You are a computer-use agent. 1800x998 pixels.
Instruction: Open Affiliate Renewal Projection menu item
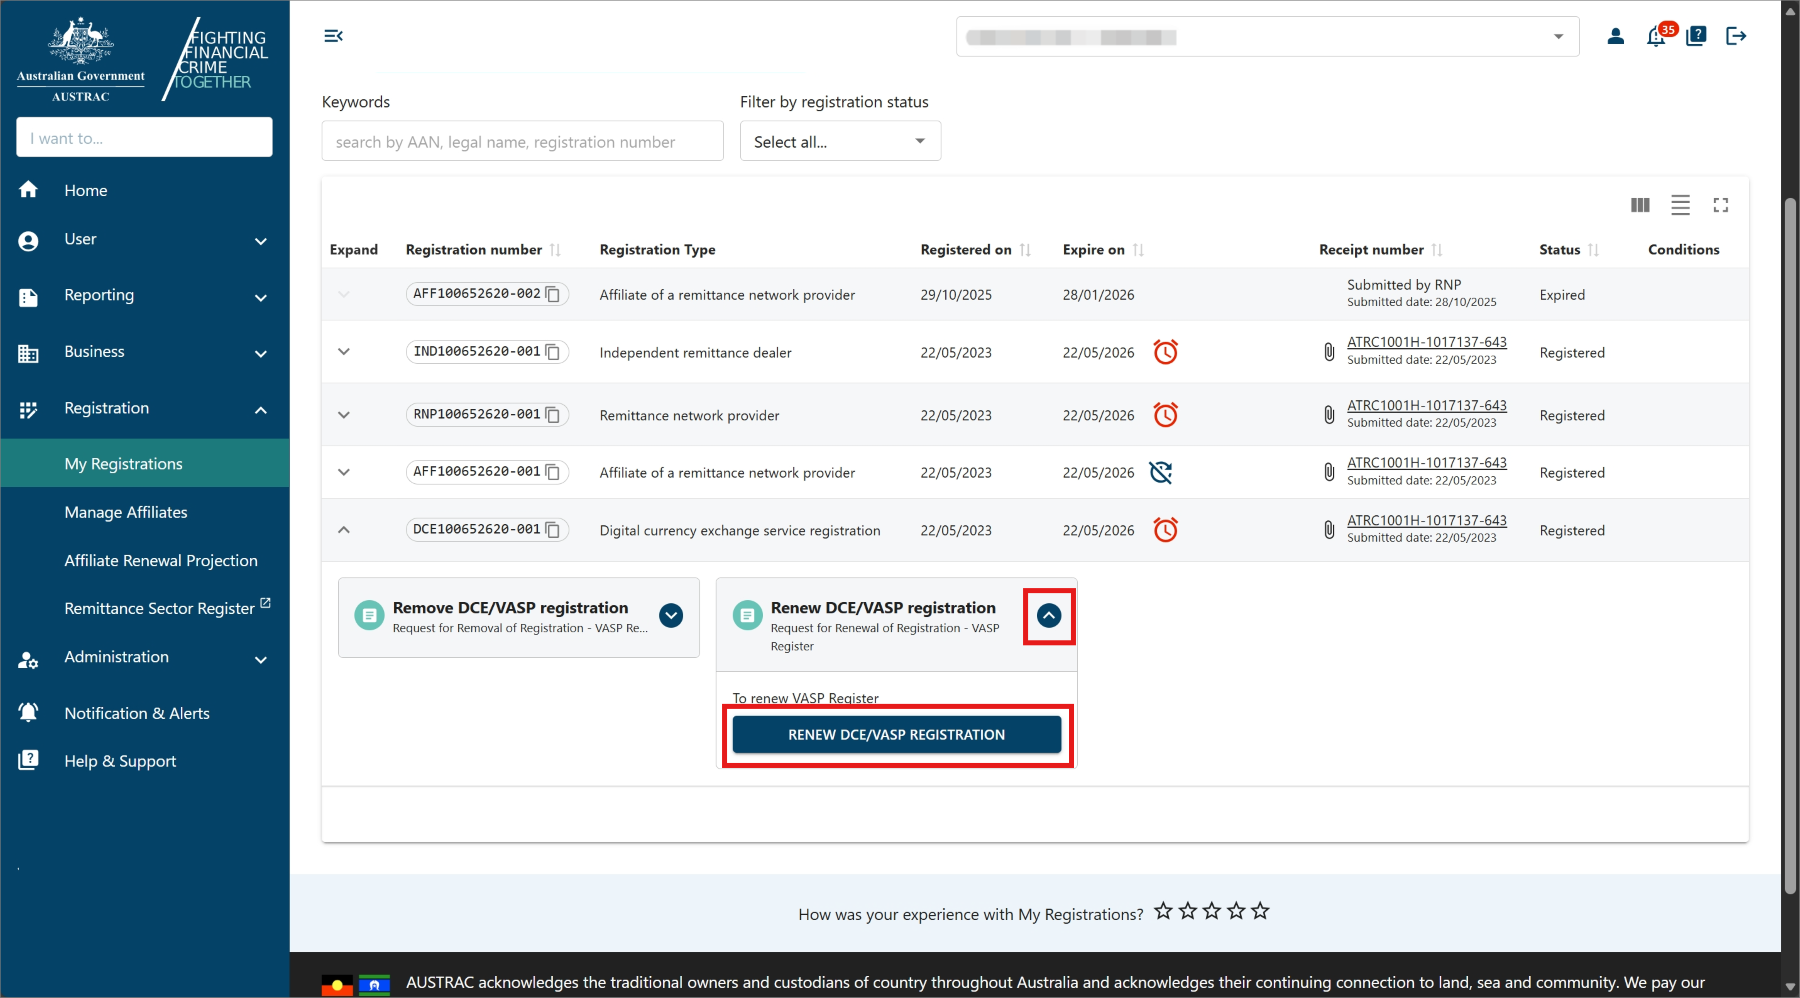(x=161, y=561)
